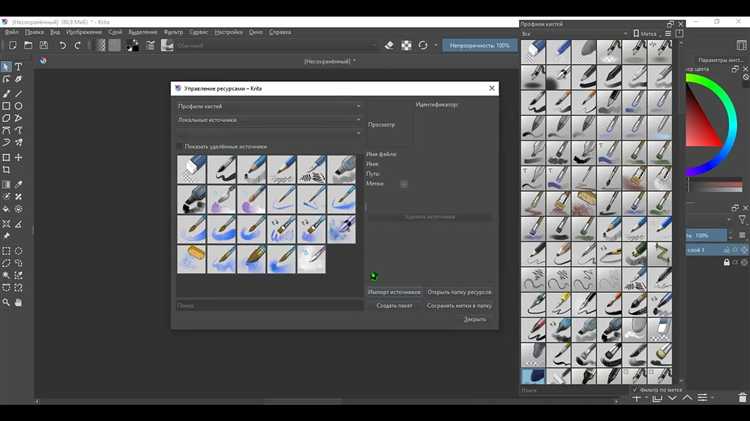Viewport: 750px width, 421px height.
Task: Select the Color picker eyedropper tool
Action: [x=18, y=184]
